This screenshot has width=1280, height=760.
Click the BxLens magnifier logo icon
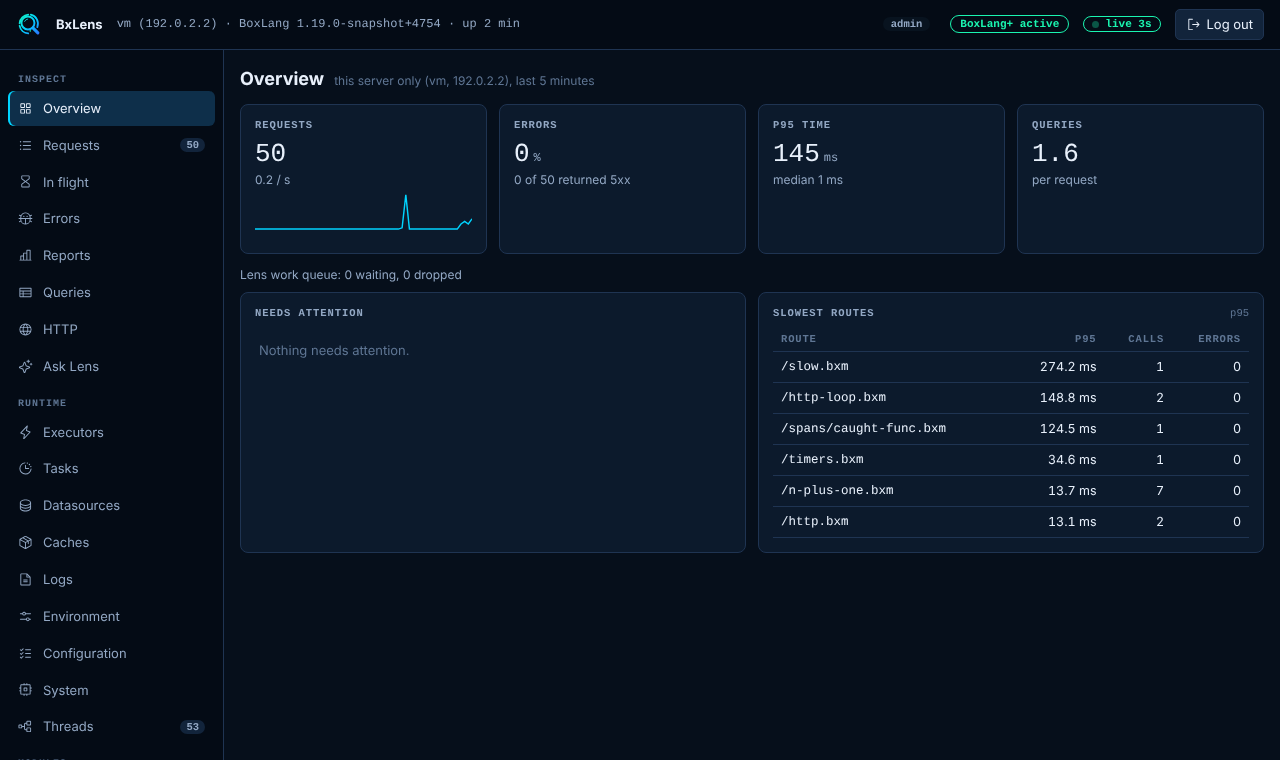click(x=29, y=24)
